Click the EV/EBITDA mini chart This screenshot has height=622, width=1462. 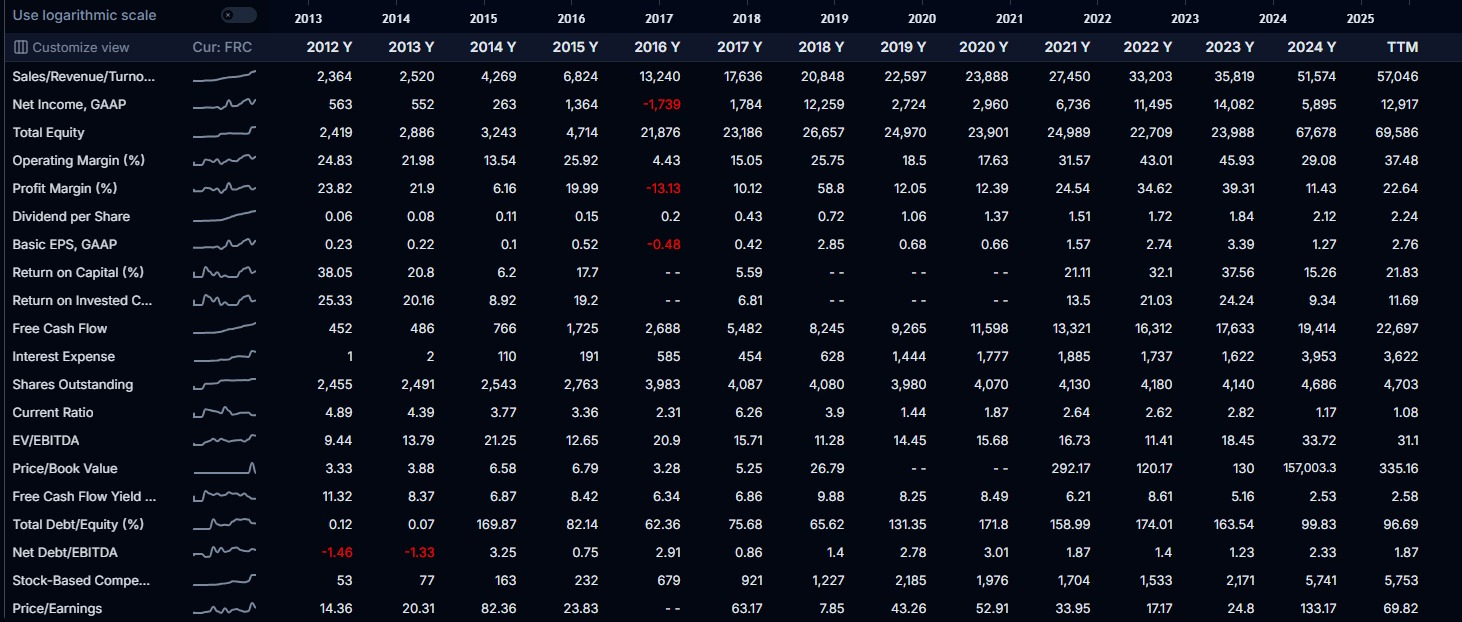(224, 440)
